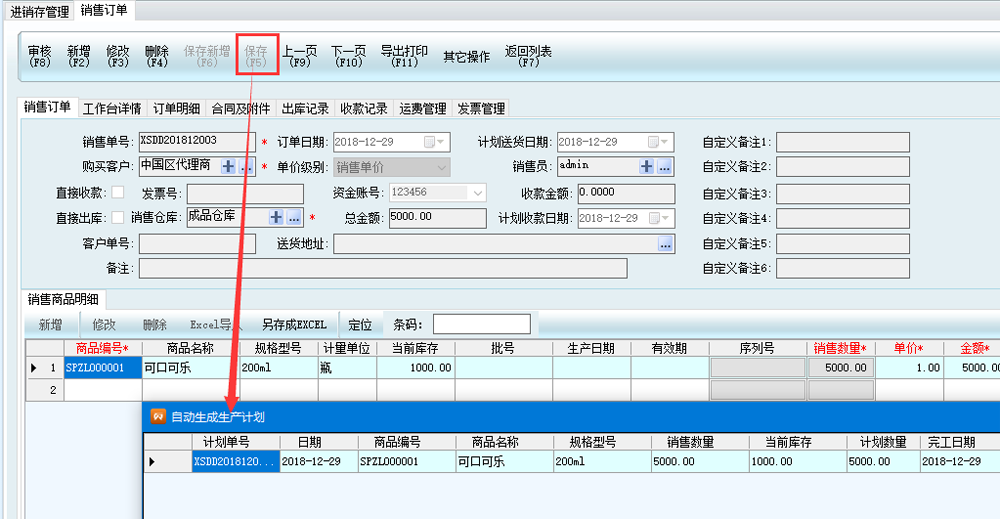Click the plus icon beside 销售仓库

(276, 217)
